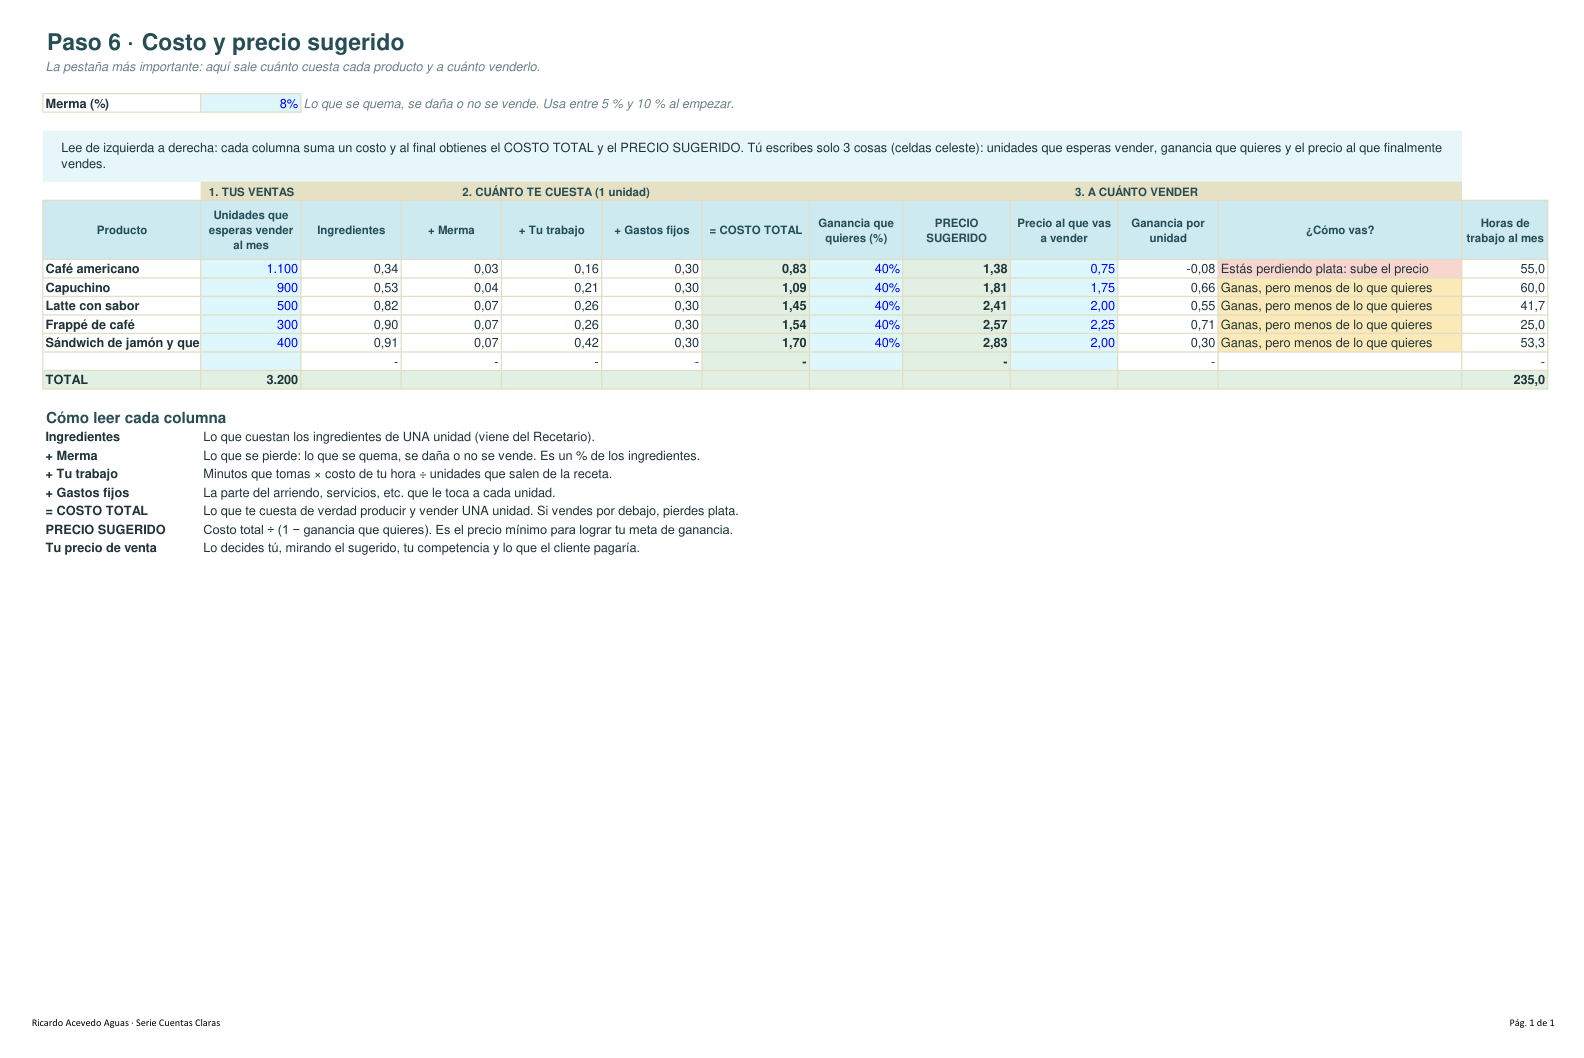Screen dimensions: 1584x1058
Task: Select Capuchino selling price 1,75
Action: tap(1064, 288)
